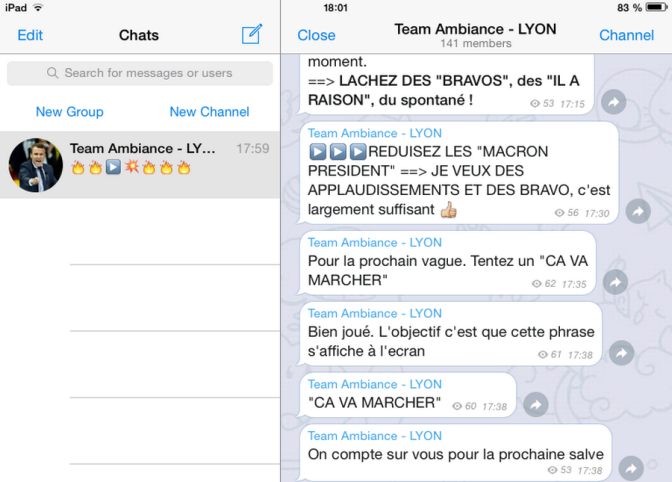
Task: Forward the message timestamped 17:15
Action: 614,102
